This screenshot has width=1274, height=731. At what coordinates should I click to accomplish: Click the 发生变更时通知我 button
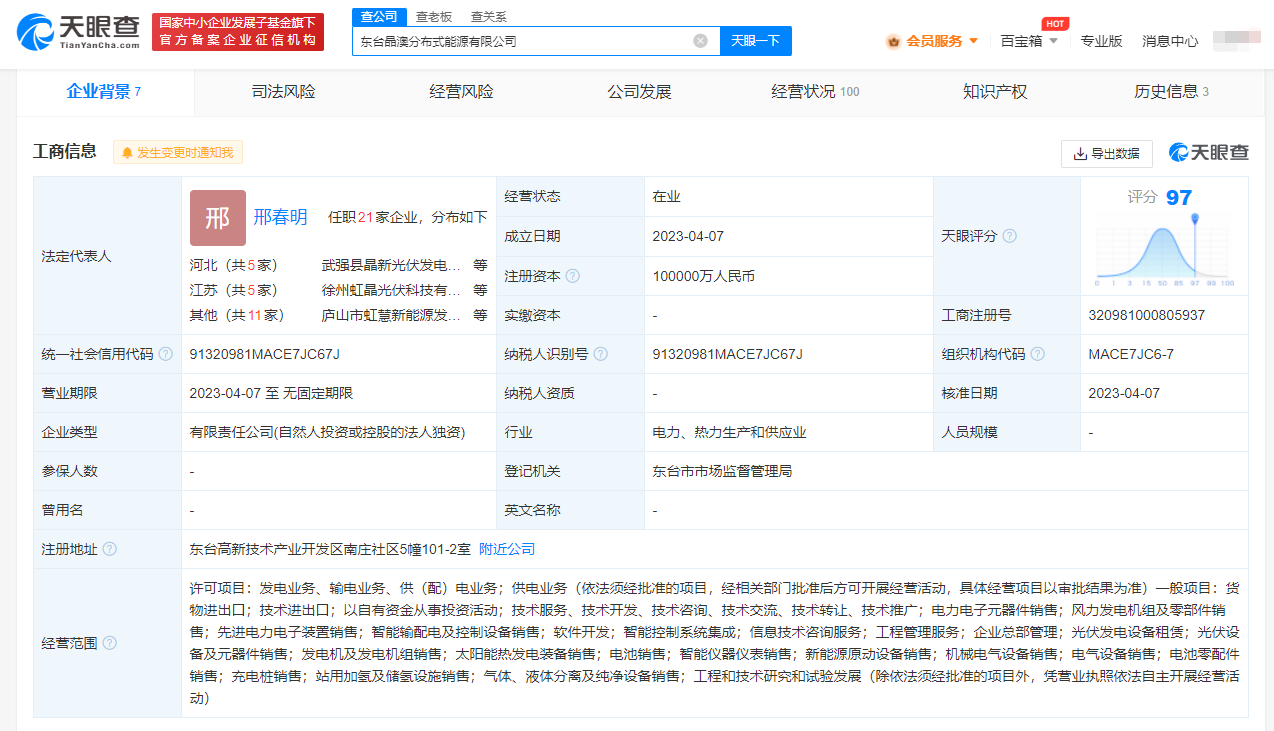pos(177,152)
